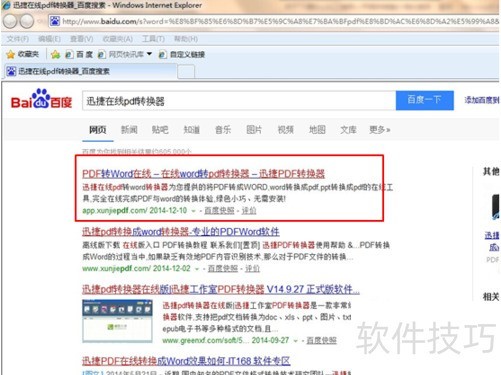Image resolution: width=501 pixels, height=375 pixels.
Task: Open result 迅捷PDF在线转换成Word效果如何-IT168
Action: (186, 361)
